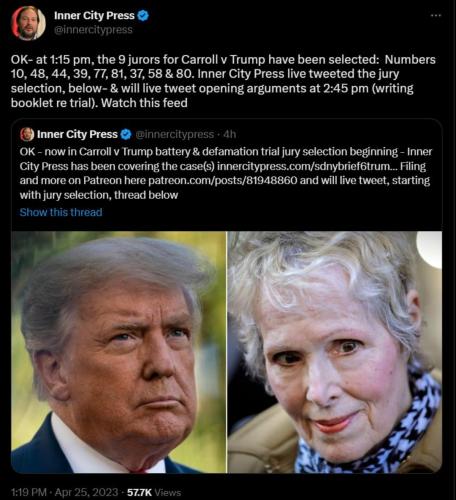Image resolution: width=456 pixels, height=500 pixels.
Task: Click Show this thread
Action: (61, 212)
